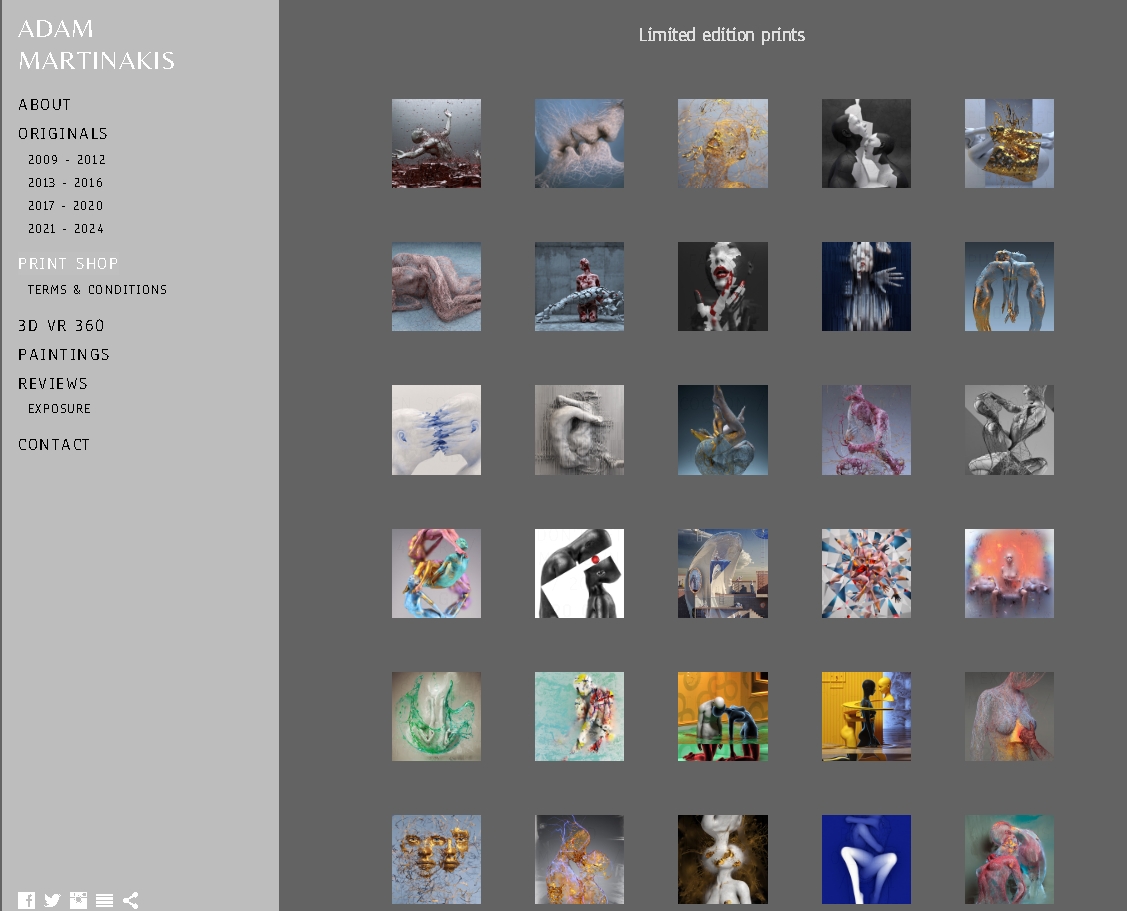Viewport: 1127px width, 911px height.
Task: Open the lightning amber figure print
Action: tap(579, 860)
